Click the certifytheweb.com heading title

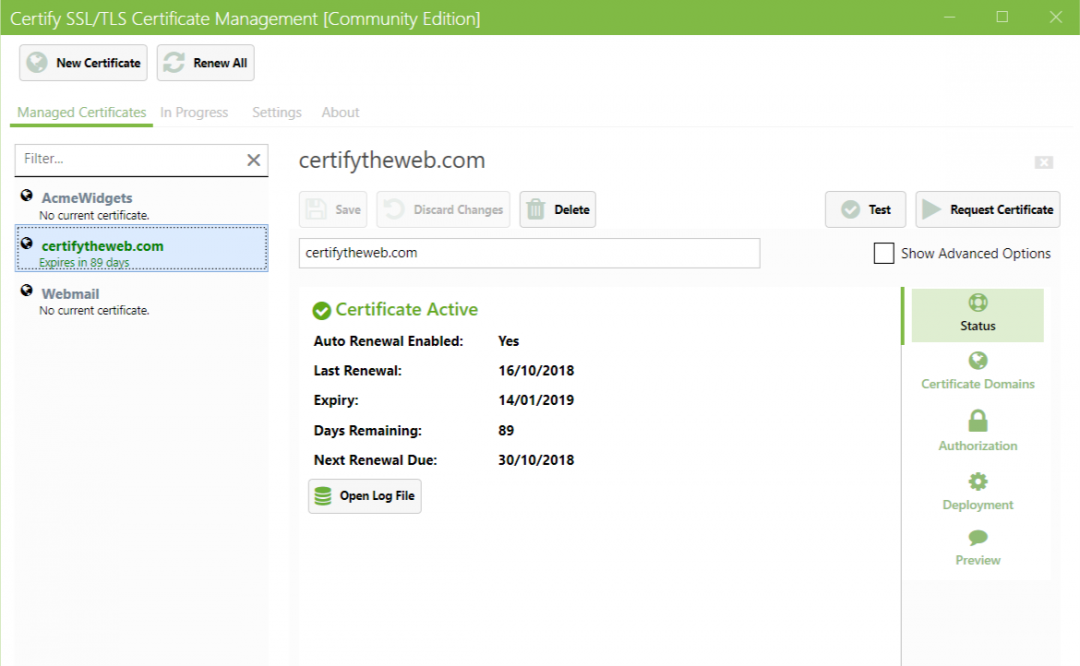pos(392,160)
